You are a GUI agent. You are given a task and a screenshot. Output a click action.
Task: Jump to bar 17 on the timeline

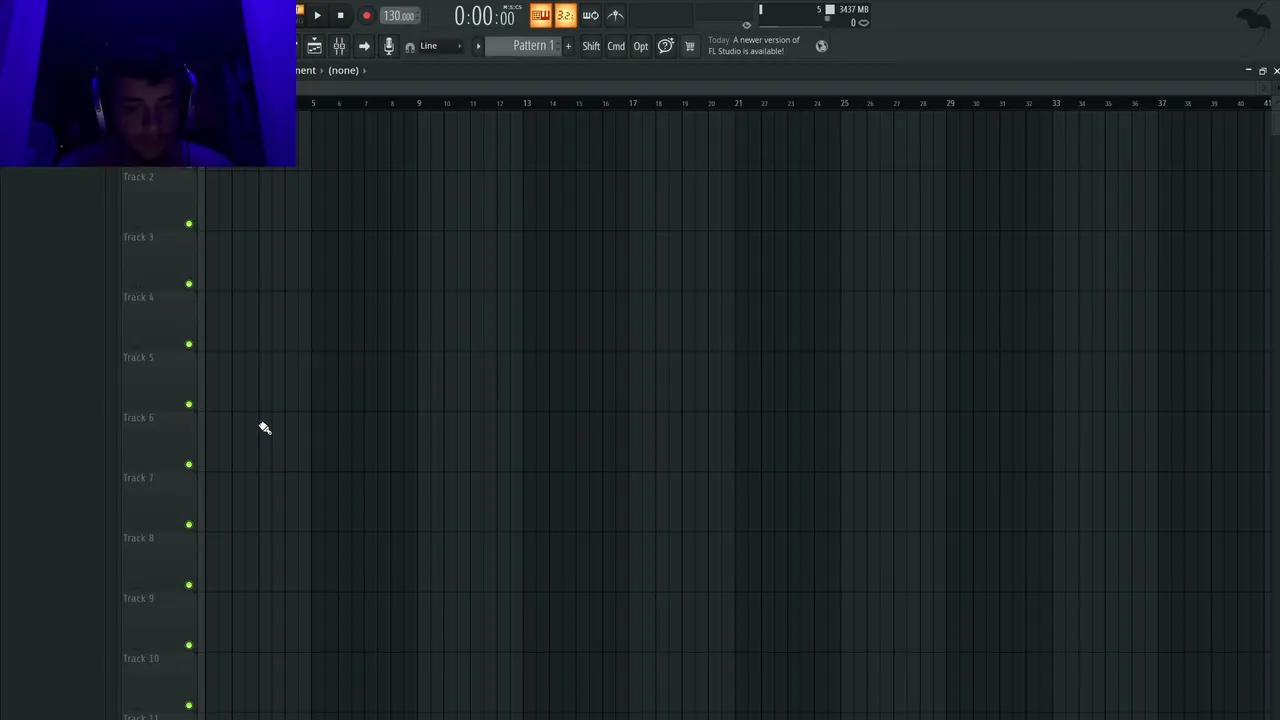(633, 103)
